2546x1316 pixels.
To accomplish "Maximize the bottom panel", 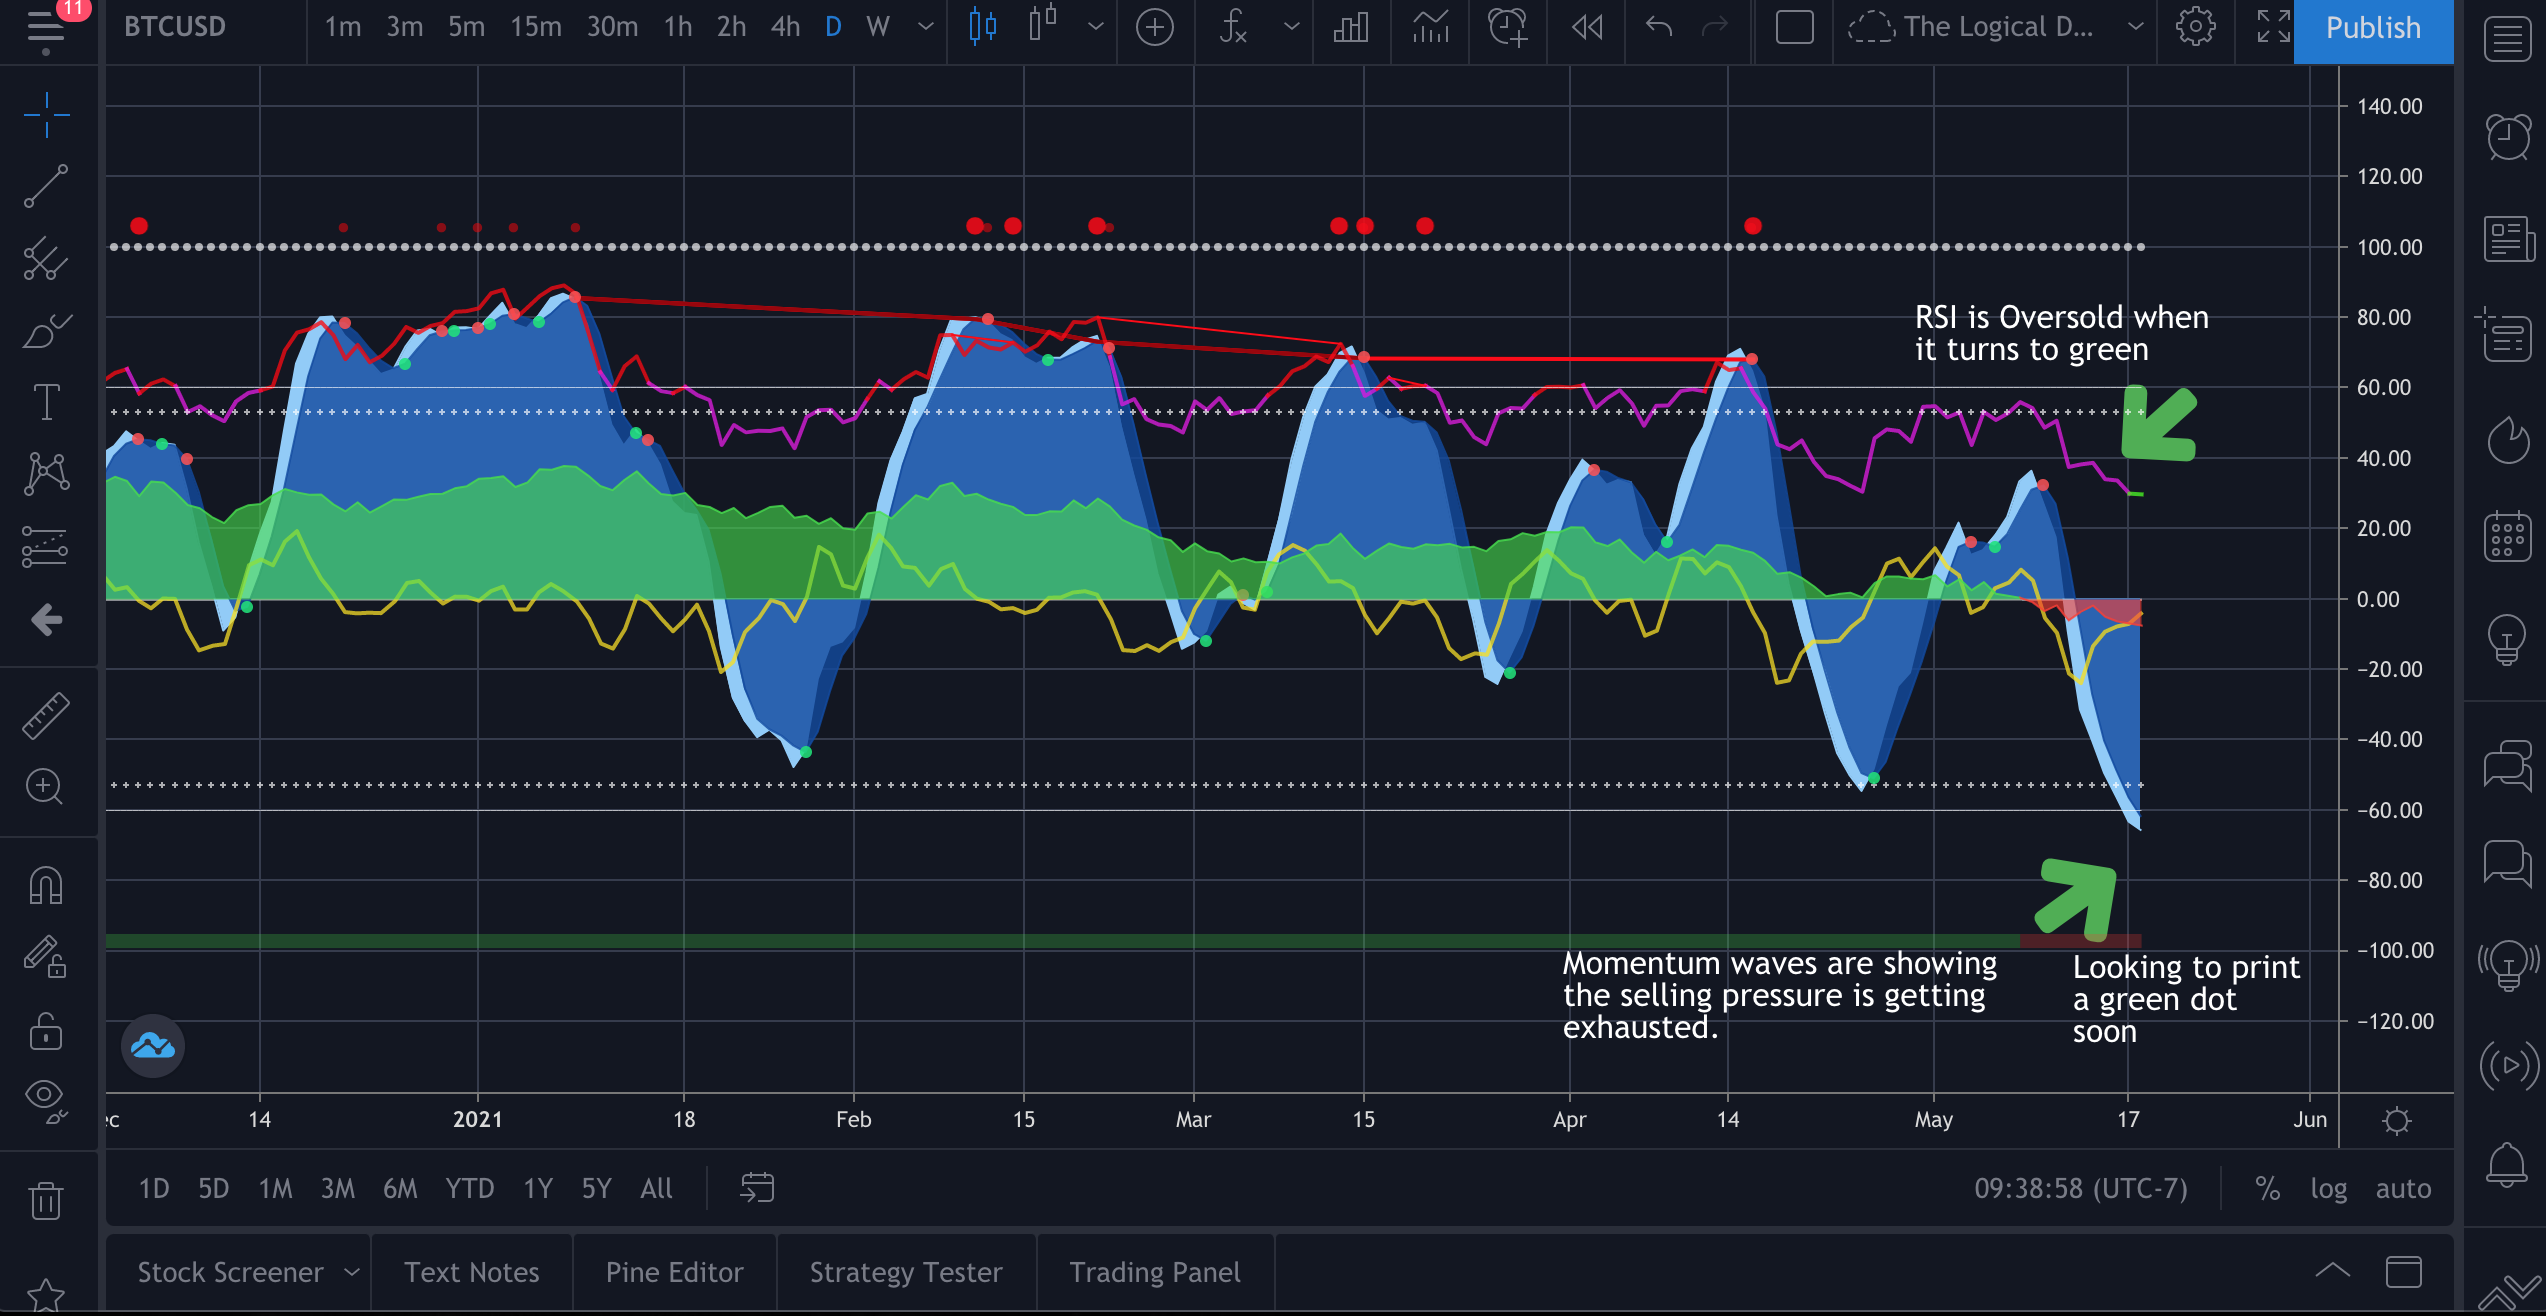I will [2404, 1271].
